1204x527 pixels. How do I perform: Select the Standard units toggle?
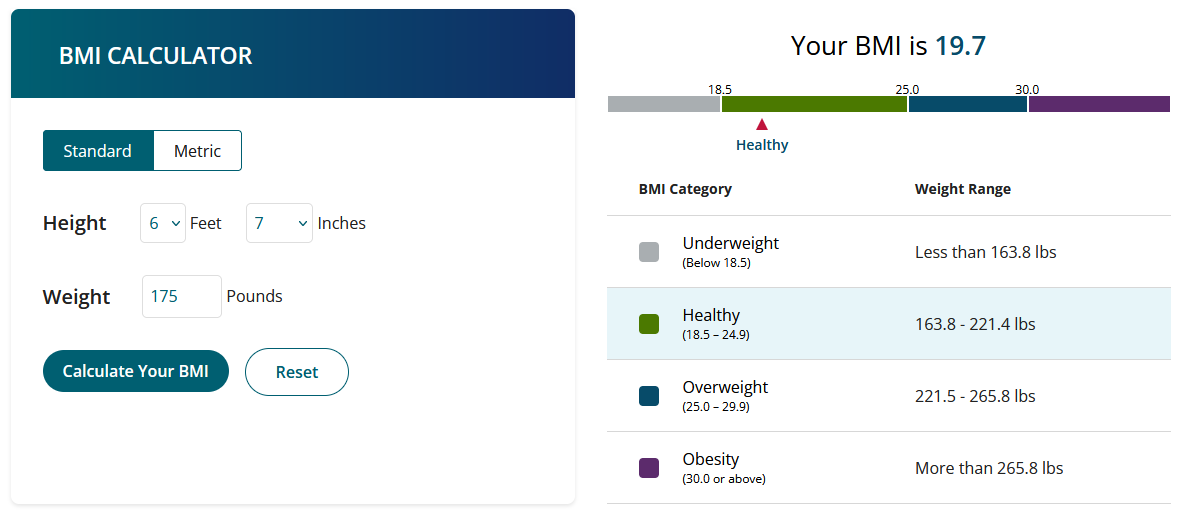pos(98,151)
